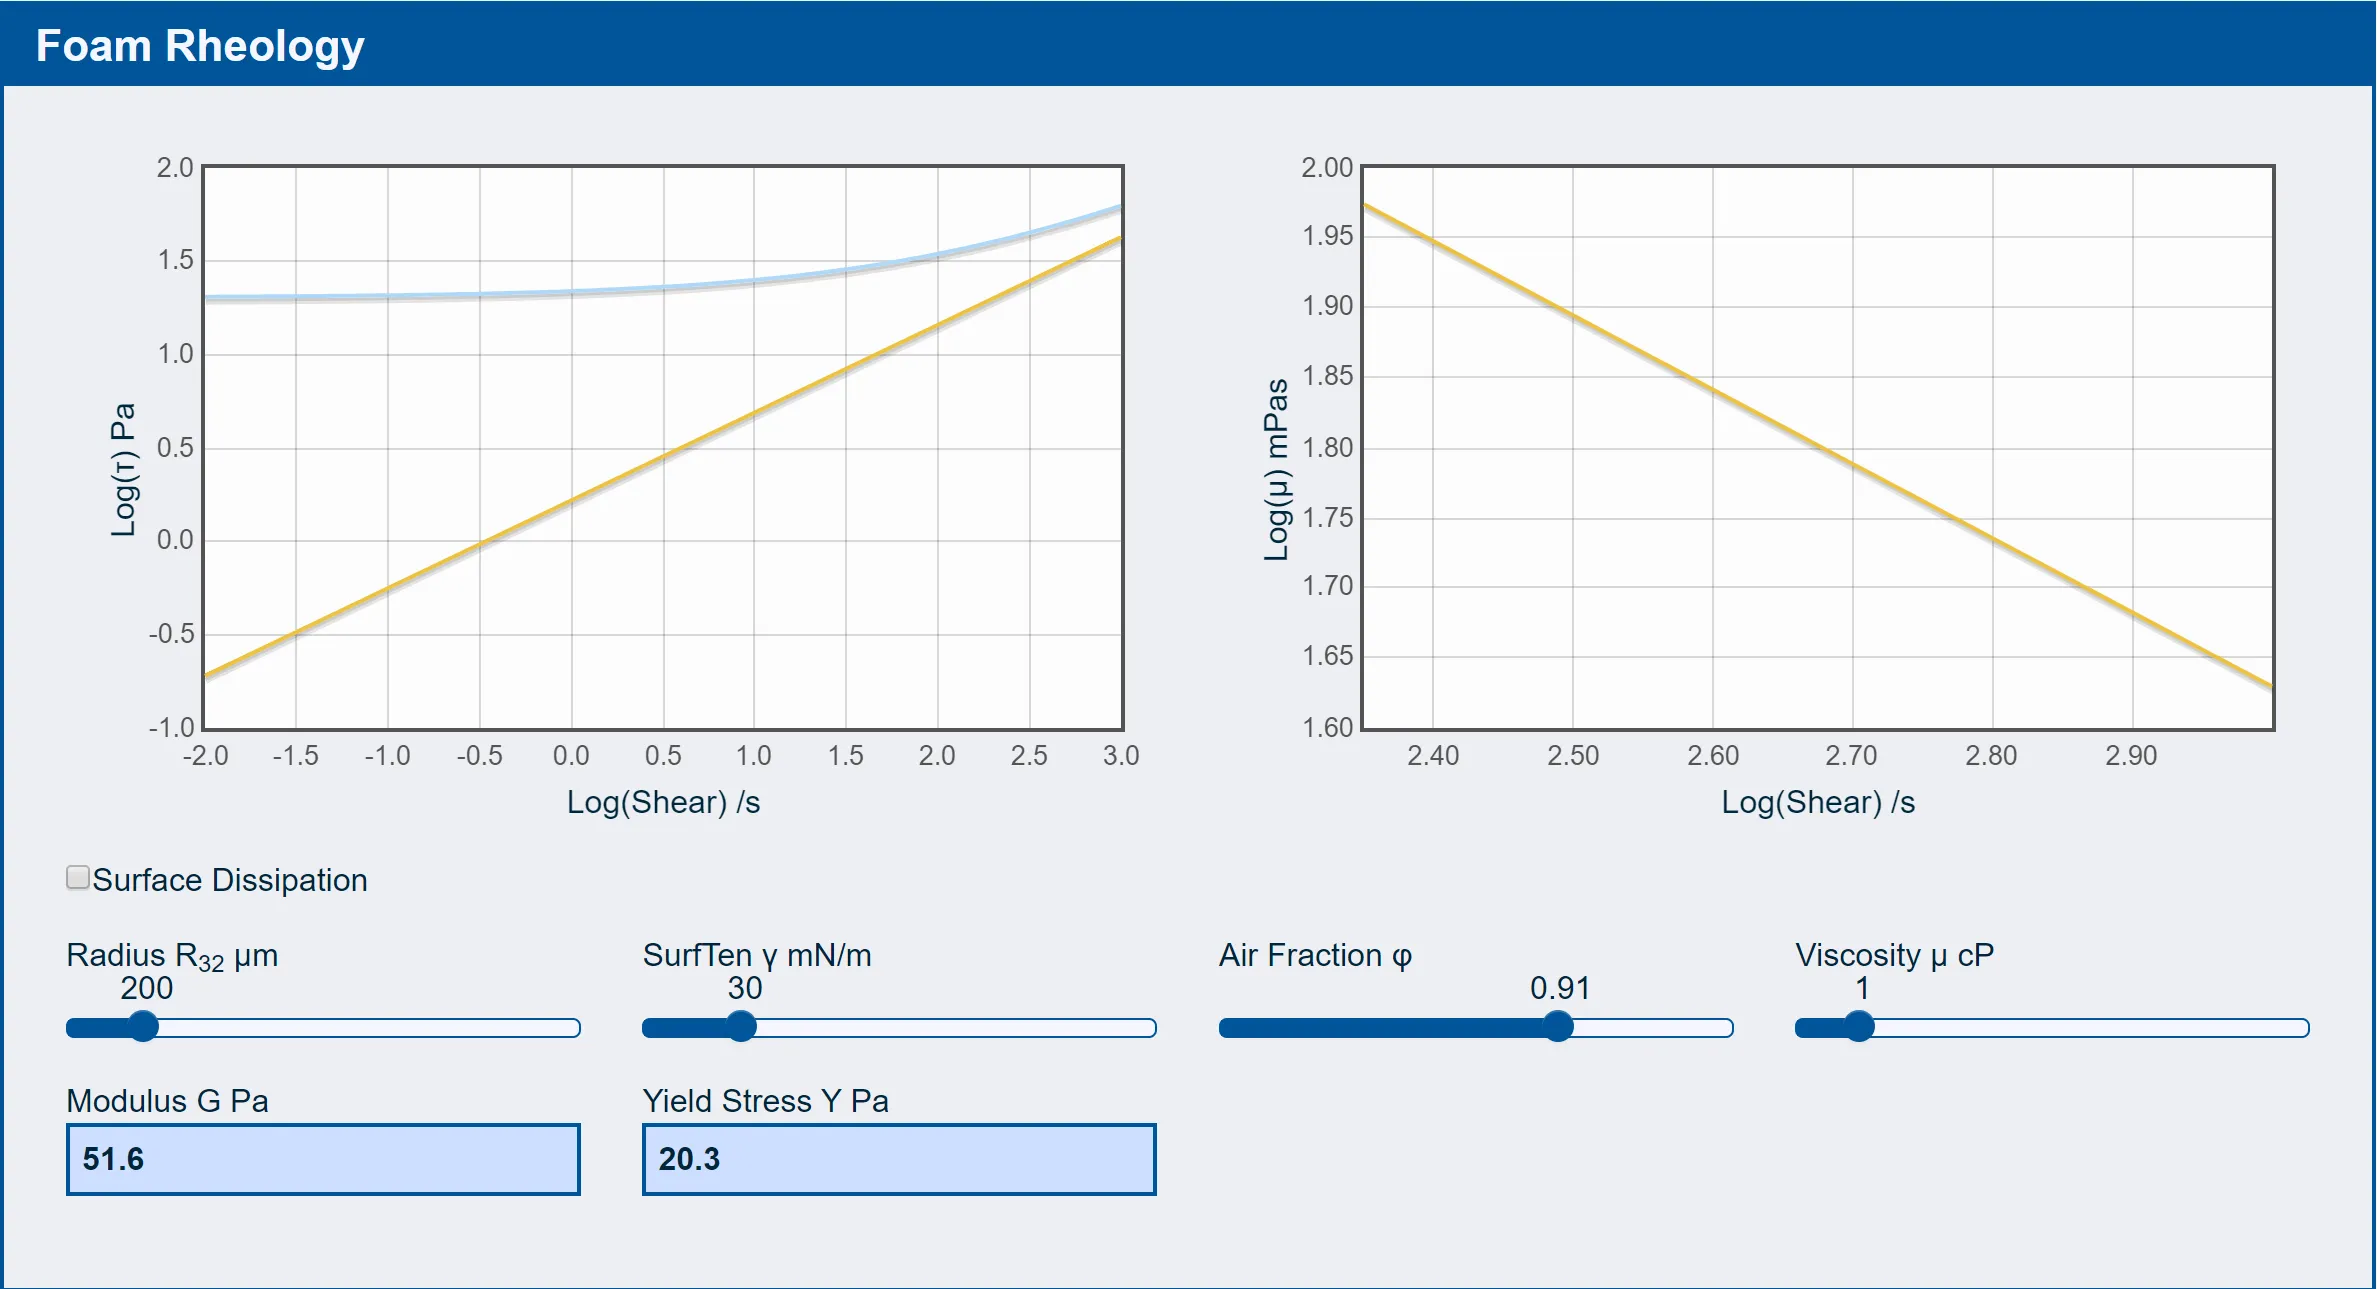2377x1289 pixels.
Task: Click the Radius R32 slider handle
Action: click(144, 1027)
